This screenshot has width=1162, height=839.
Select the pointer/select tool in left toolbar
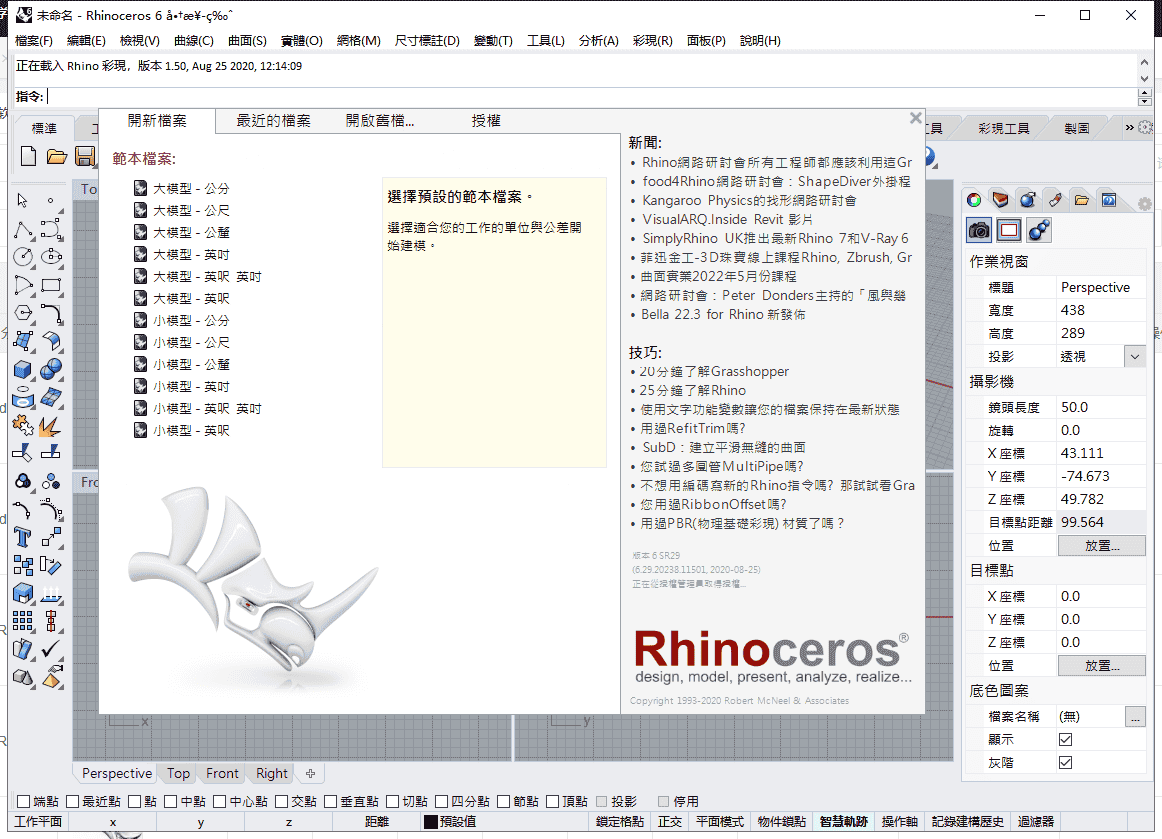point(21,201)
